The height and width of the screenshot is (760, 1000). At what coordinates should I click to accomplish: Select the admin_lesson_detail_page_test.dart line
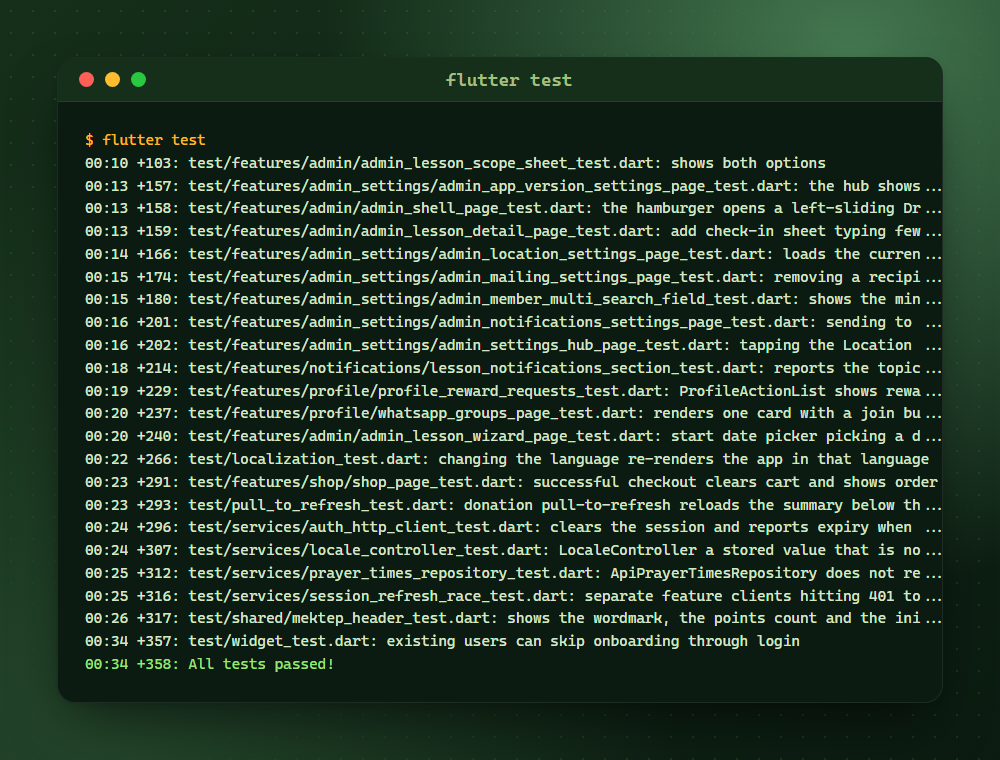tap(513, 231)
